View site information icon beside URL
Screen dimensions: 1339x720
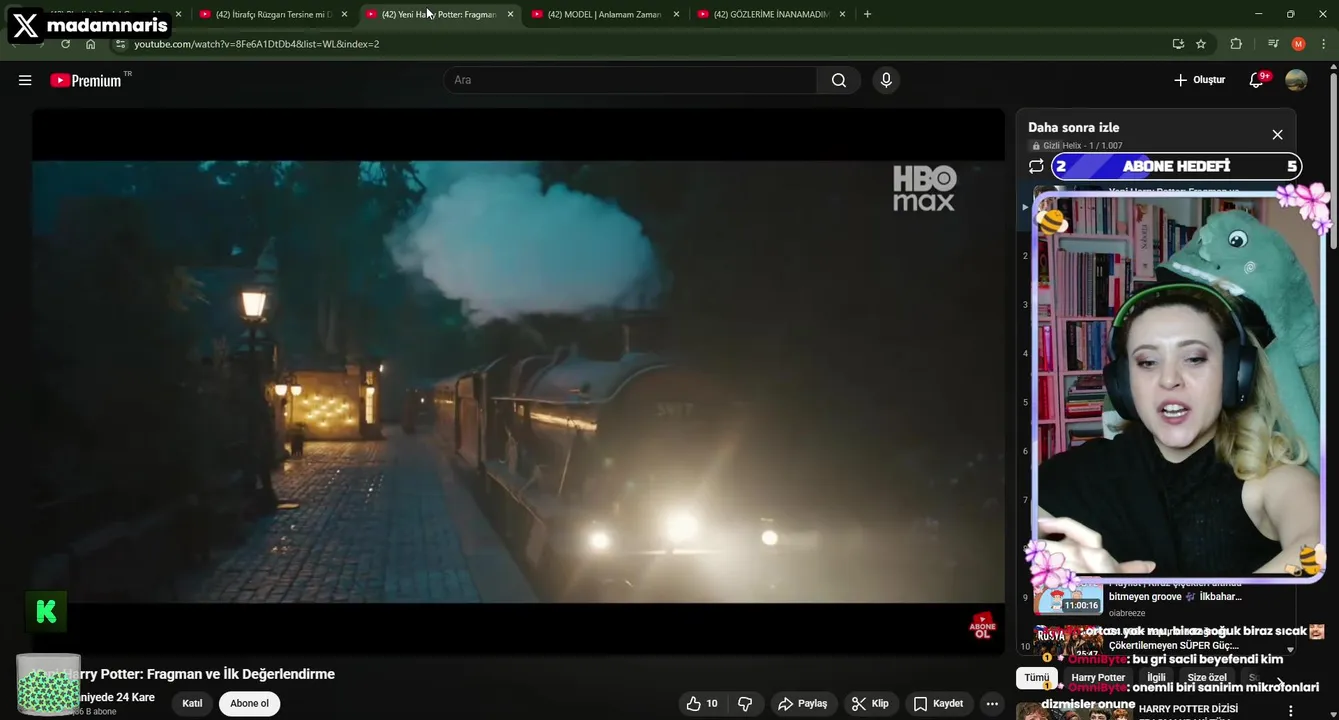point(120,44)
